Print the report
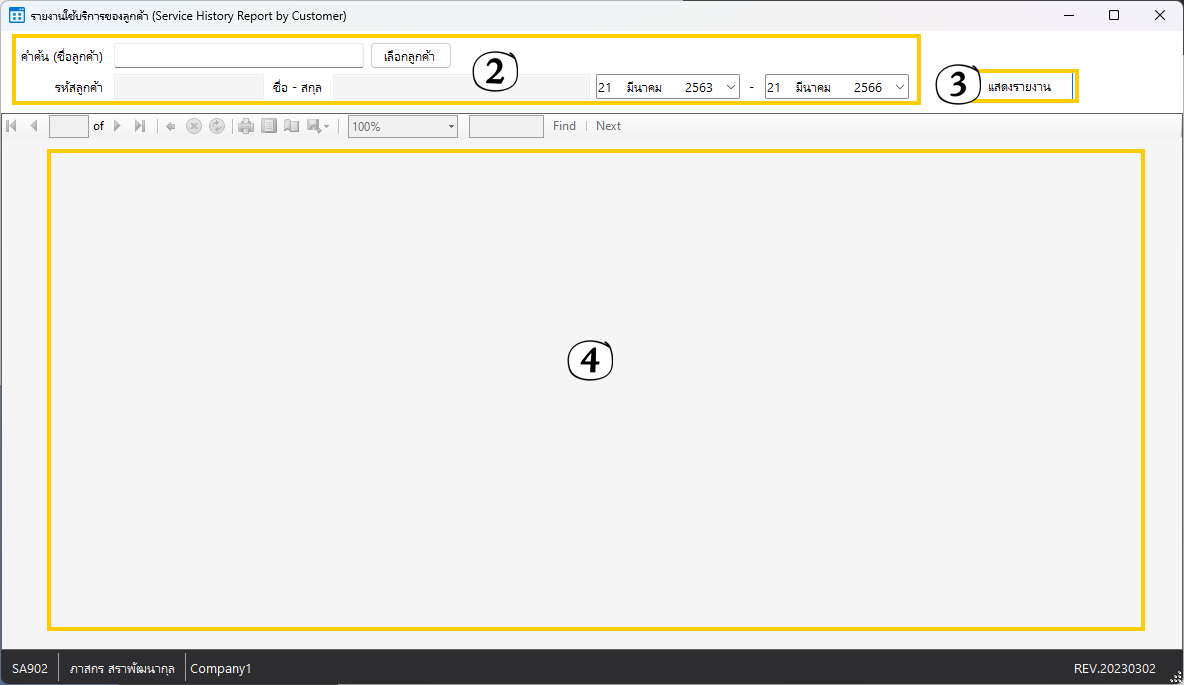The height and width of the screenshot is (685, 1184). click(246, 126)
